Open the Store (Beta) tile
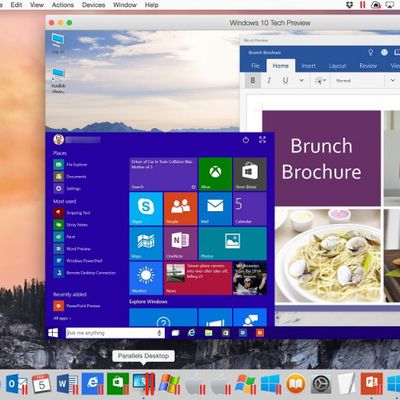The image size is (400, 400). coord(250,174)
